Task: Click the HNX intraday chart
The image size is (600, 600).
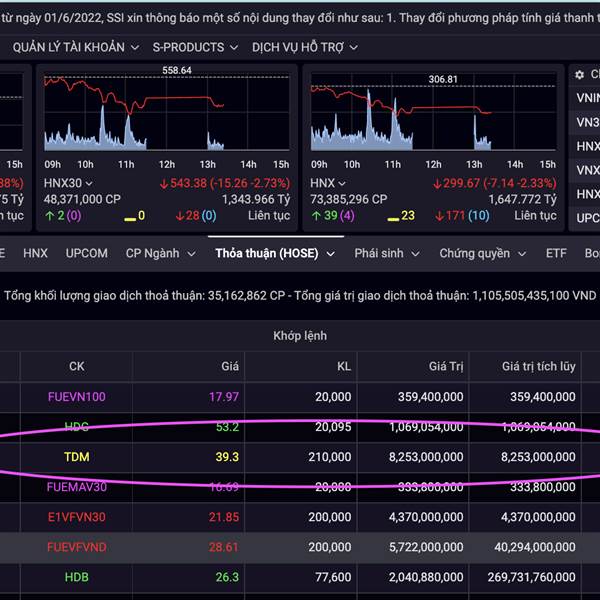Action: (433, 112)
